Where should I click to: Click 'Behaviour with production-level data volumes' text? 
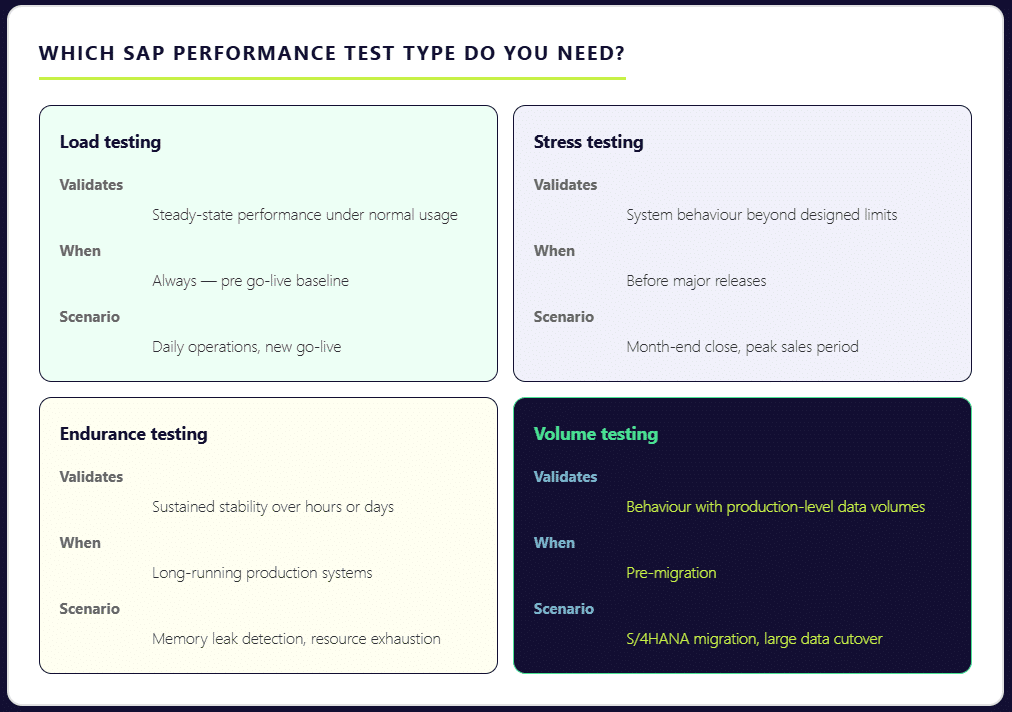click(775, 507)
